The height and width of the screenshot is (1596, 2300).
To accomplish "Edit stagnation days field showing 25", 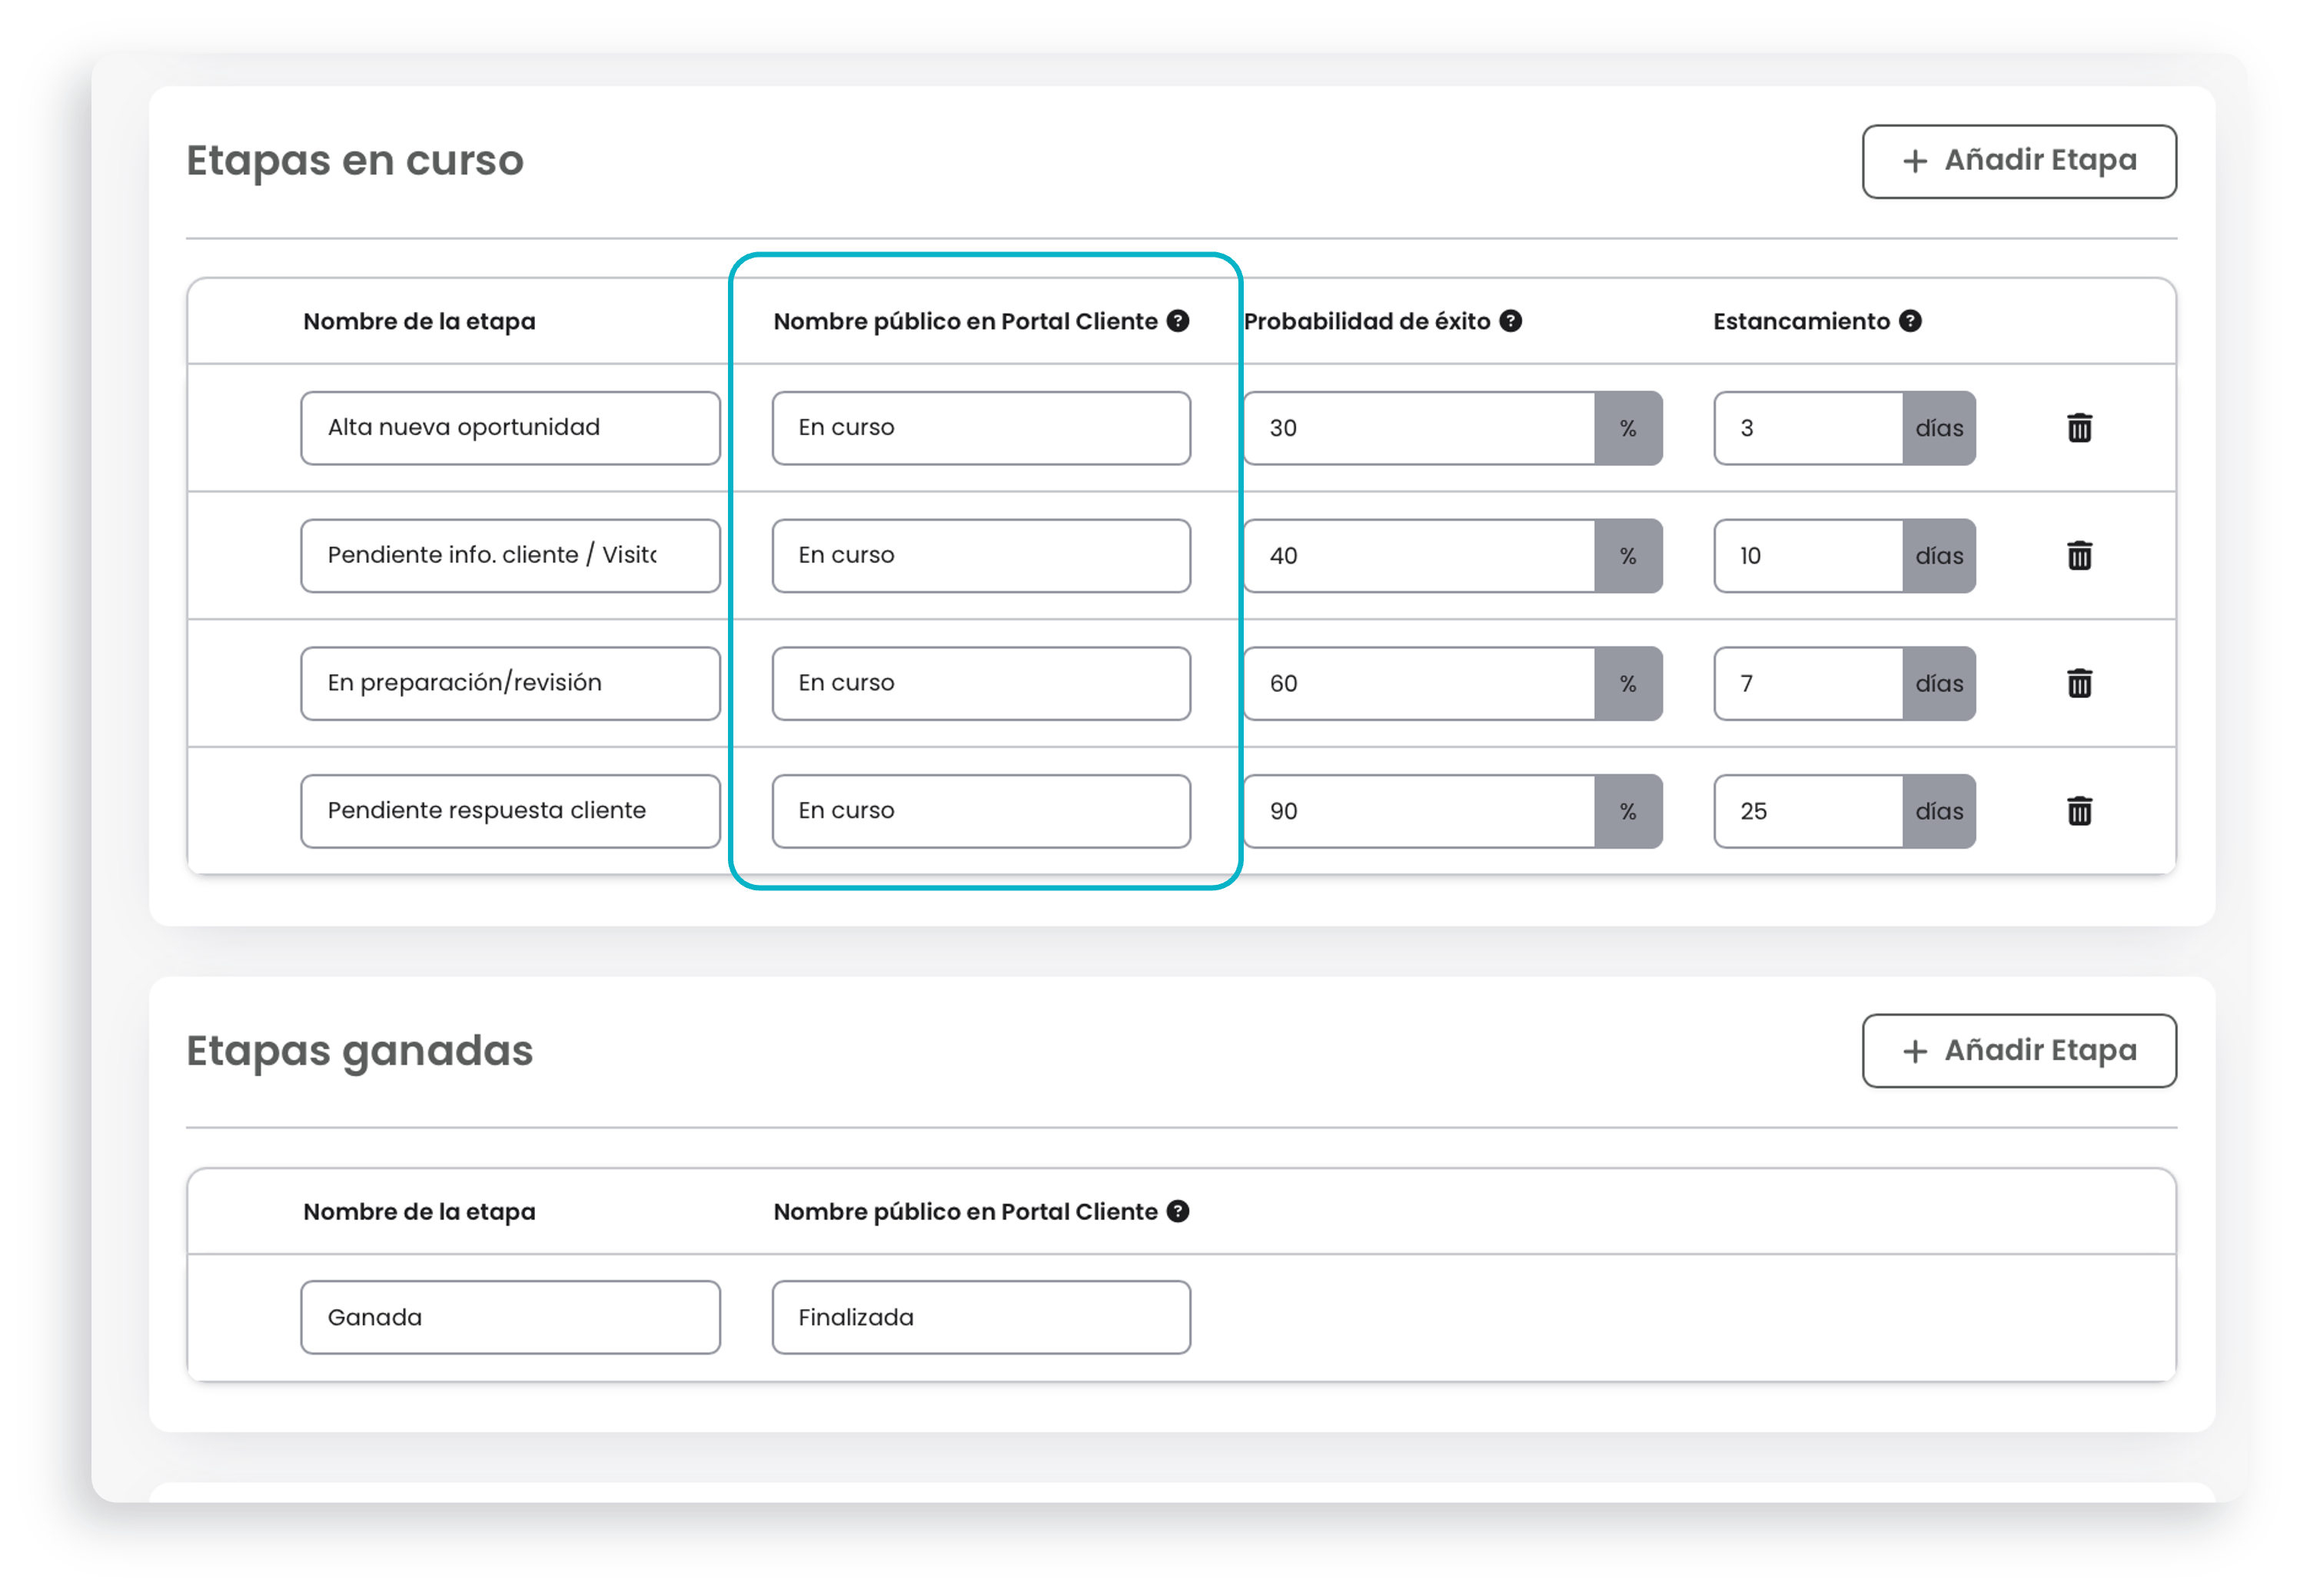I will point(1808,811).
